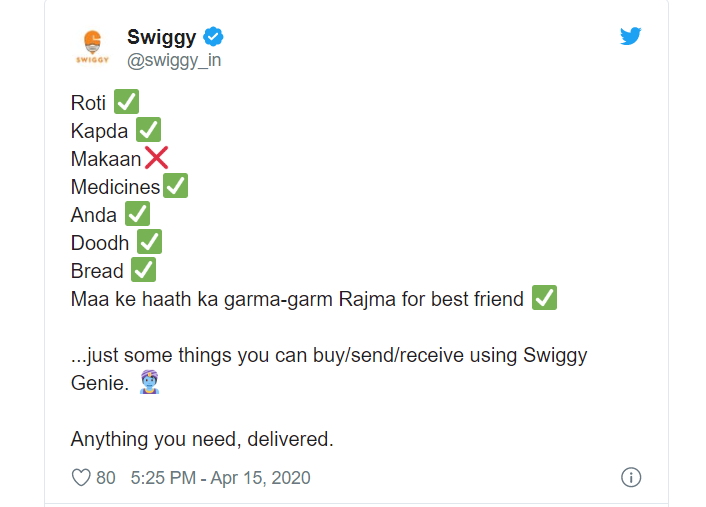Click the blue verified badge

point(214,37)
